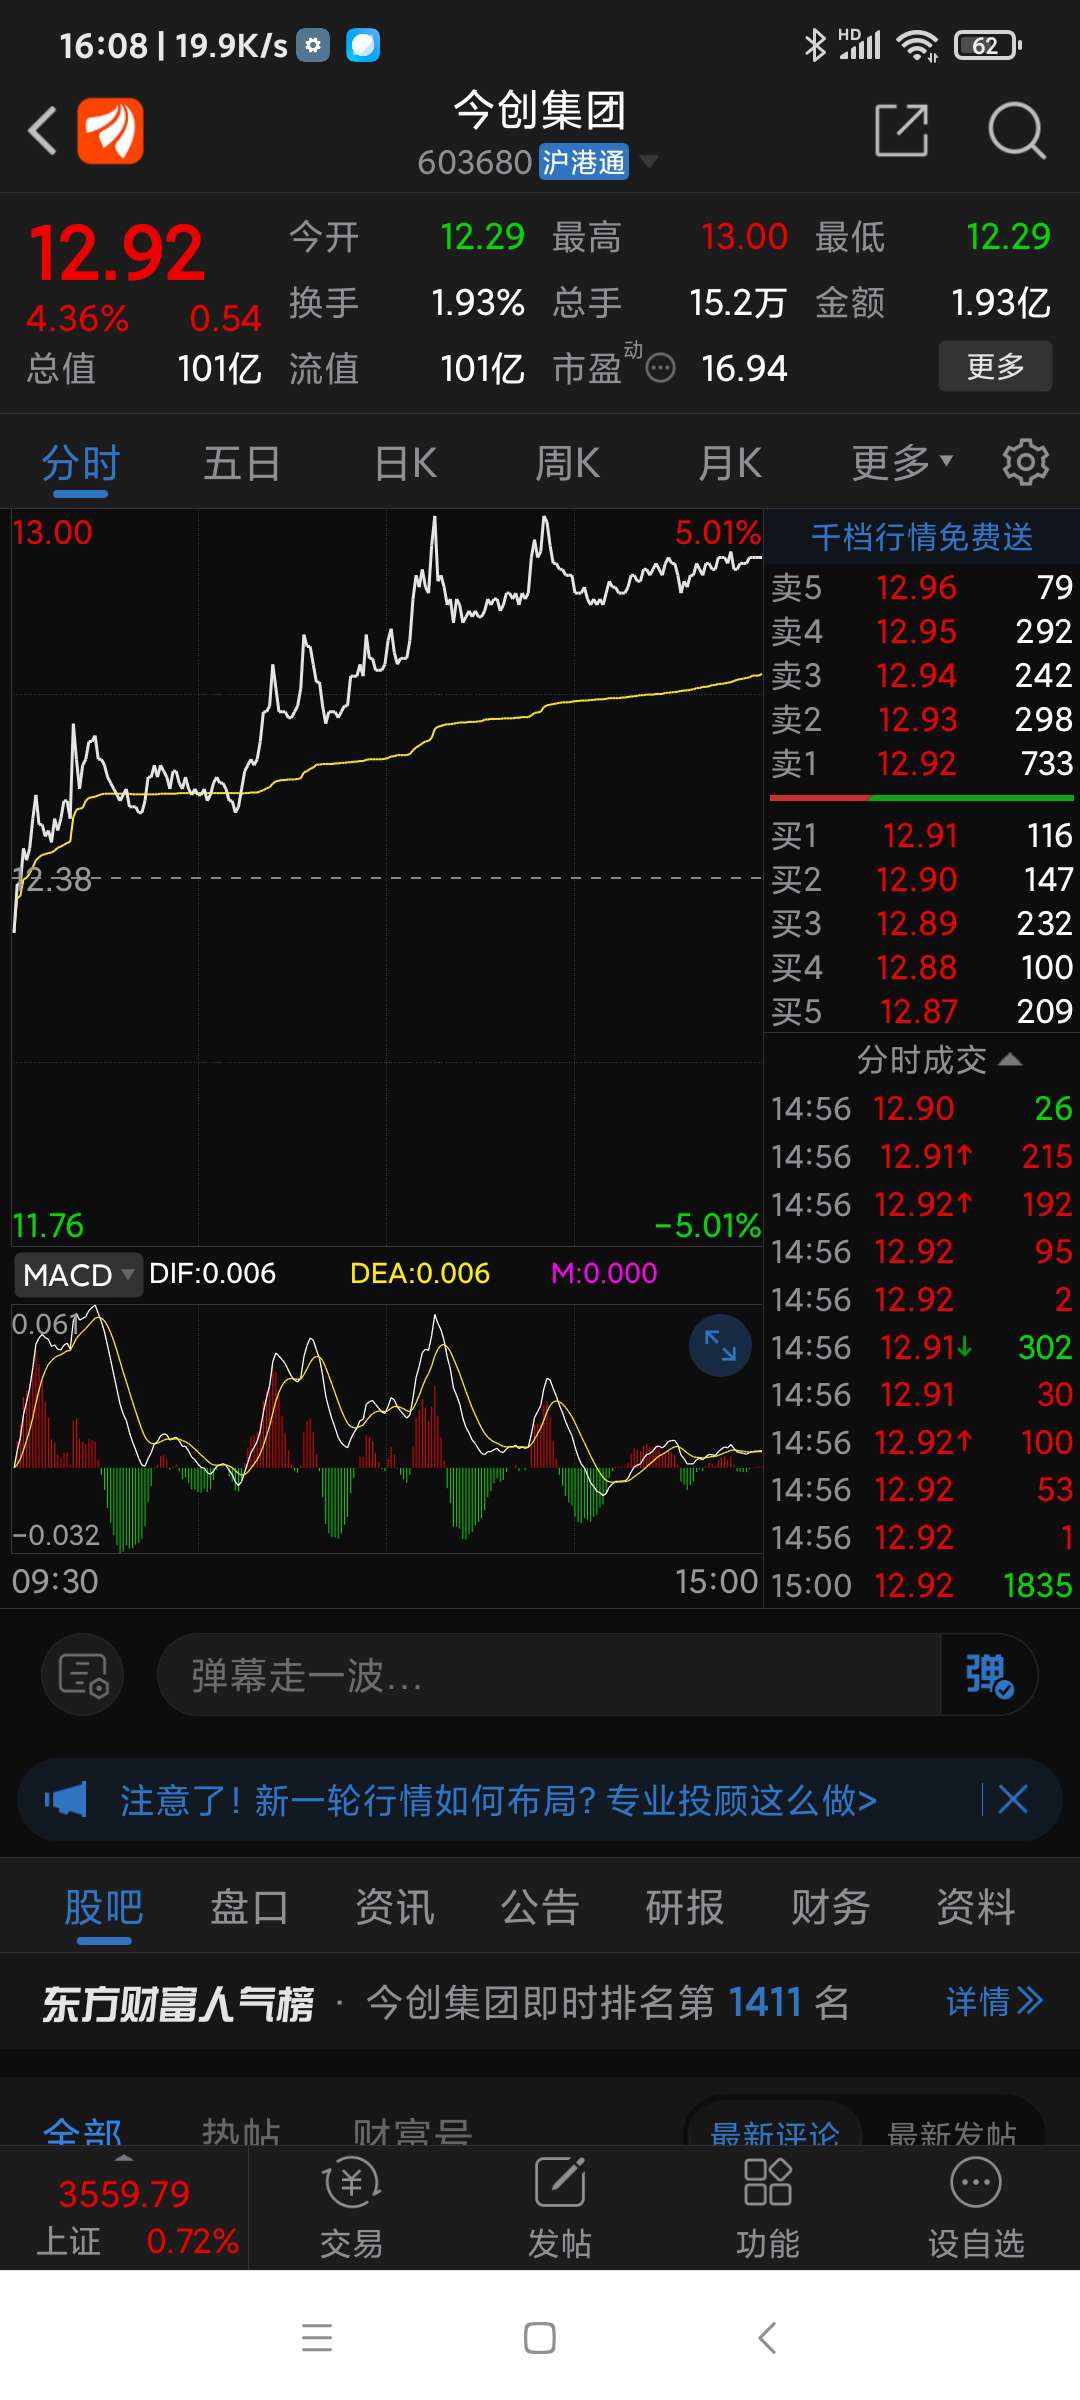Open the 资讯 news tab
This screenshot has height=2400, width=1080.
coord(395,1907)
